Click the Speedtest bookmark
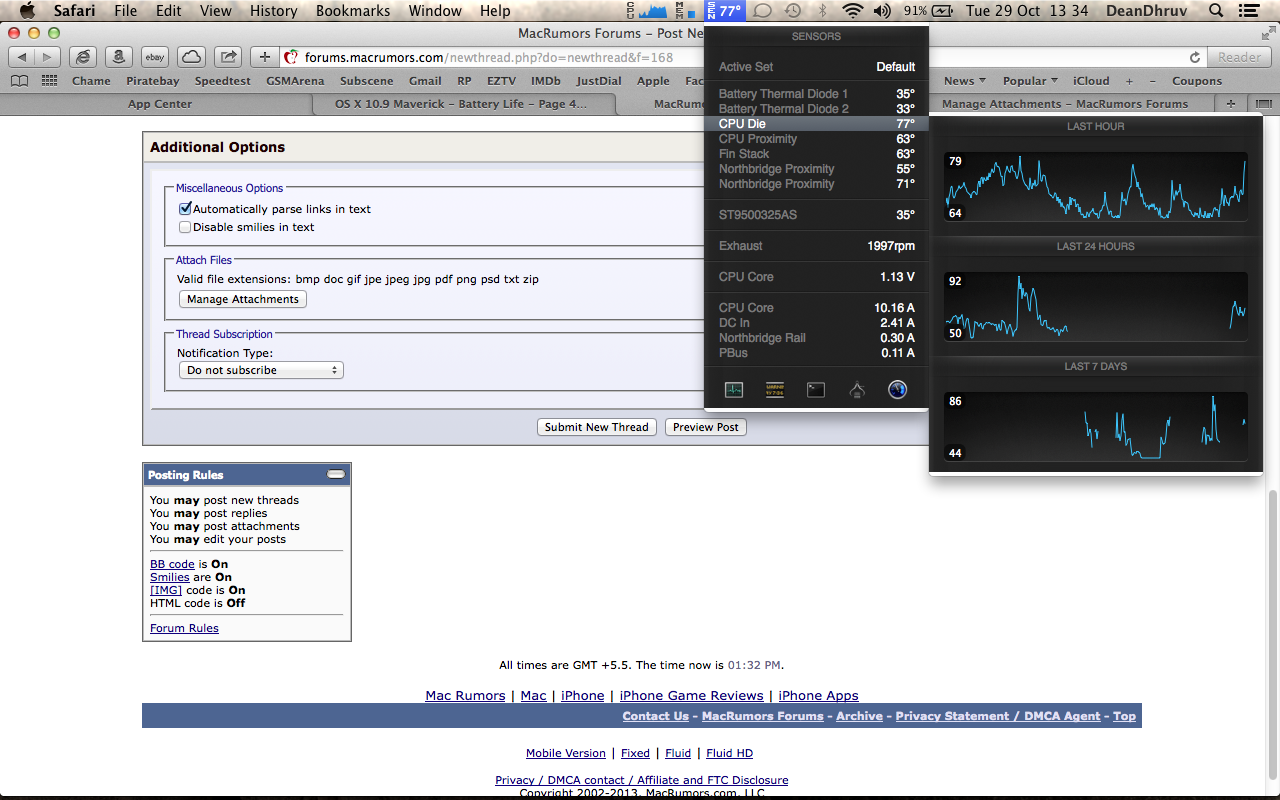Viewport: 1280px width, 800px height. pyautogui.click(x=222, y=81)
